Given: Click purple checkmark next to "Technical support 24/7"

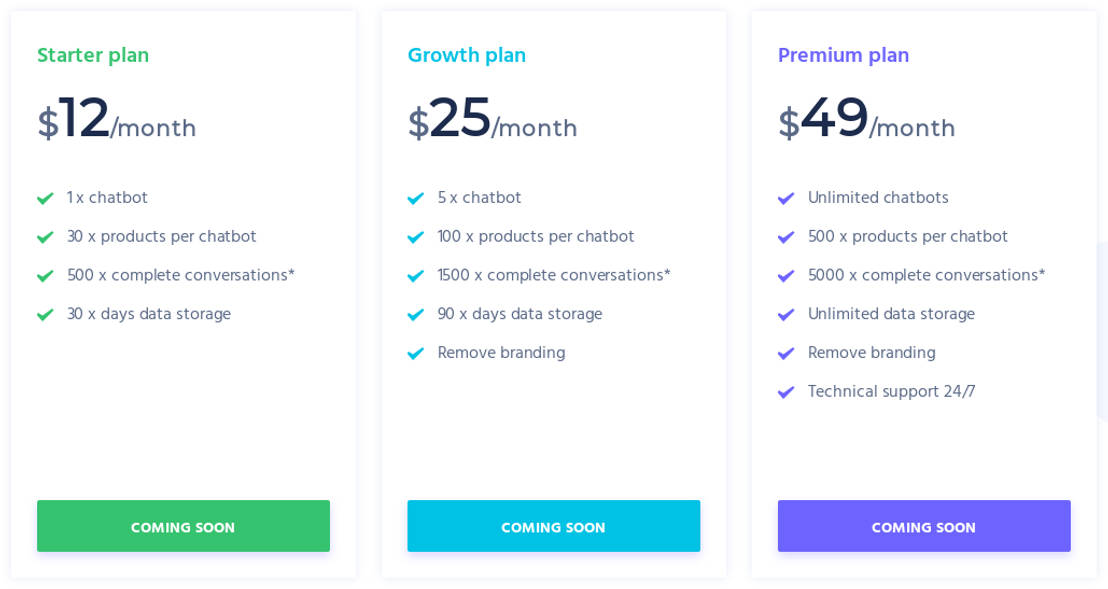Looking at the screenshot, I should pos(786,393).
